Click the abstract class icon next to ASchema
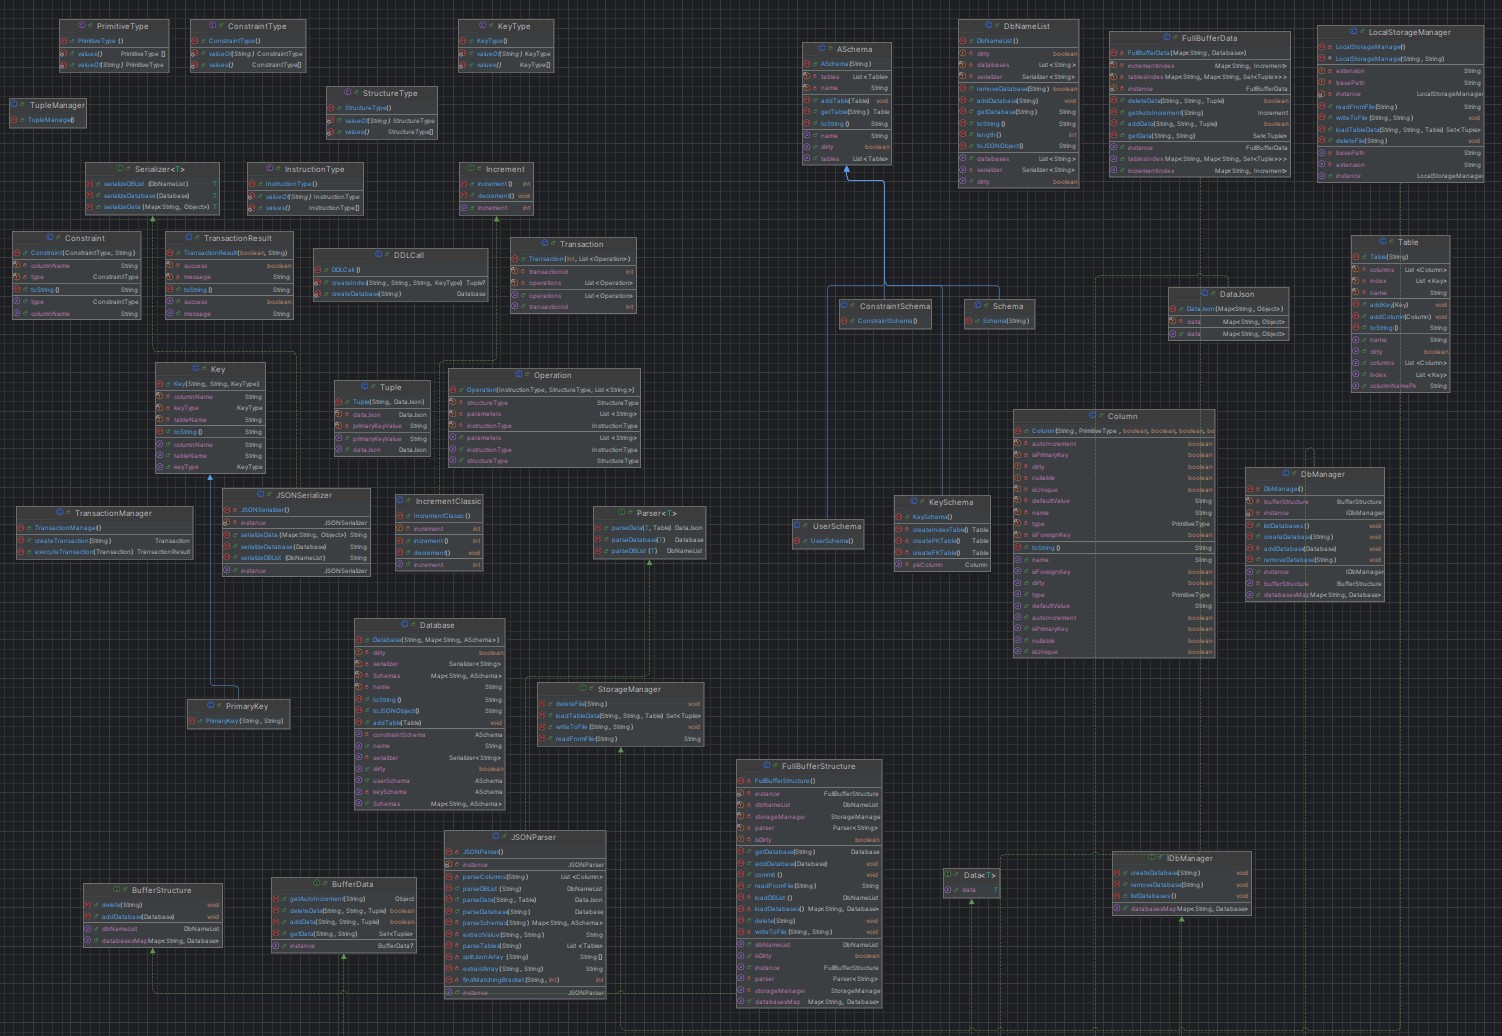The height and width of the screenshot is (1036, 1502). coord(822,49)
